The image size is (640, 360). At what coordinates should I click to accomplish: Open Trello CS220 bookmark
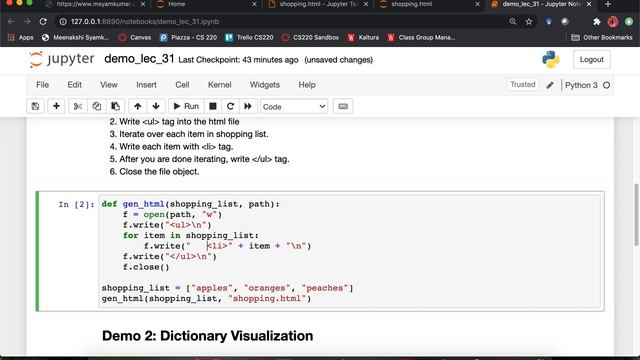(249, 38)
